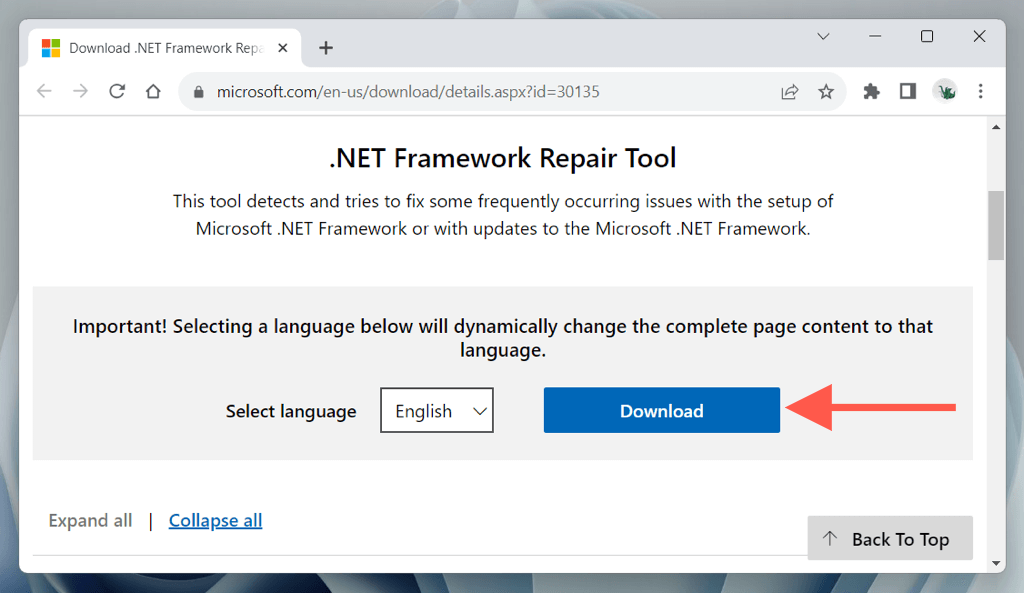Bookmark this page with the star icon
Image resolution: width=1024 pixels, height=593 pixels.
point(826,92)
